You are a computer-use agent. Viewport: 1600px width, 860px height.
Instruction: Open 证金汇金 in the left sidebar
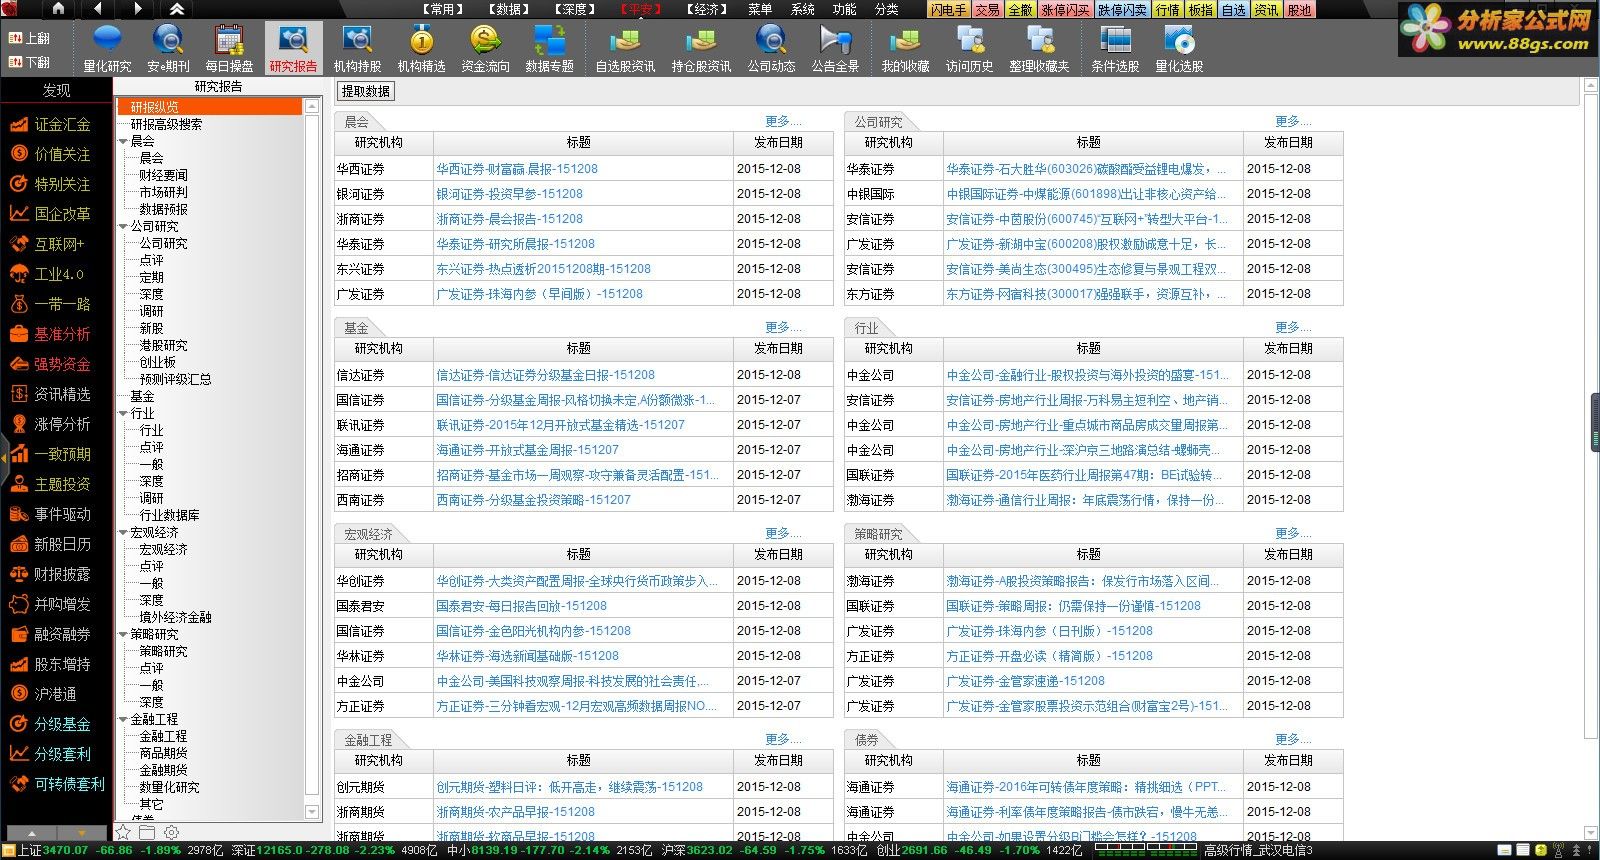[x=50, y=124]
